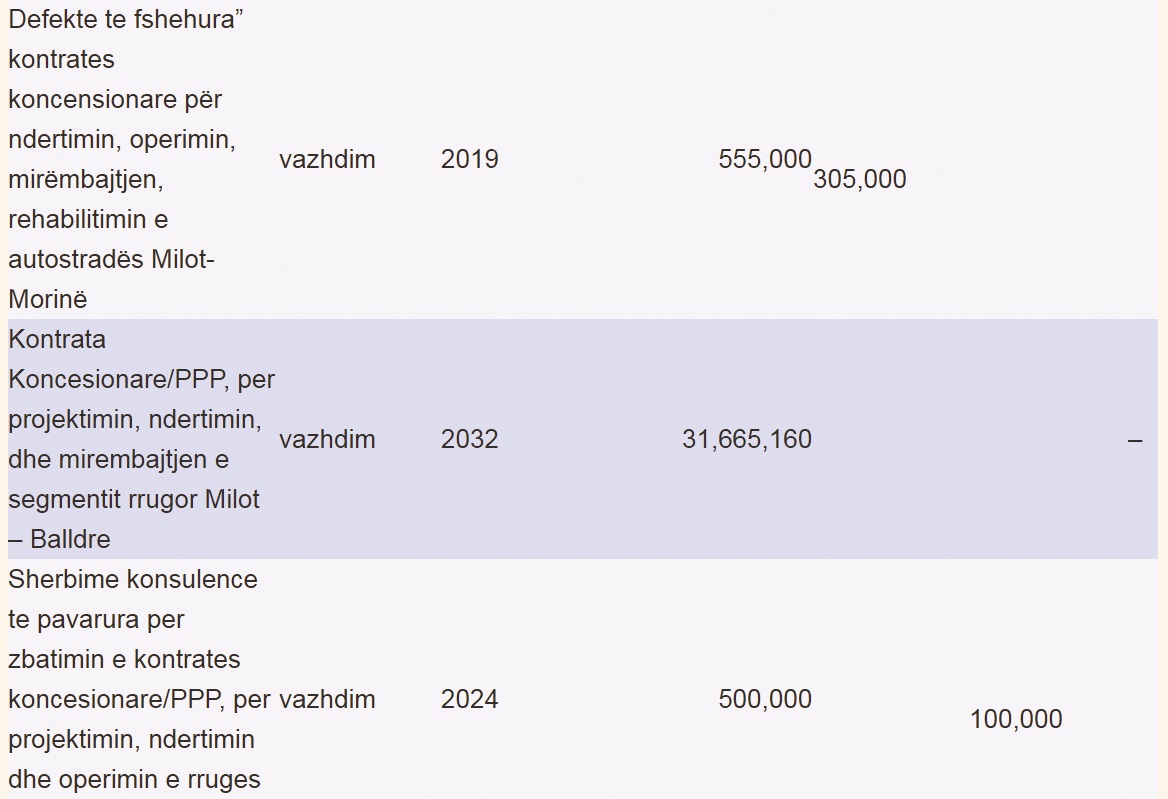1168x799 pixels.
Task: Select the 31,665,160 contract value
Action: coord(746,439)
